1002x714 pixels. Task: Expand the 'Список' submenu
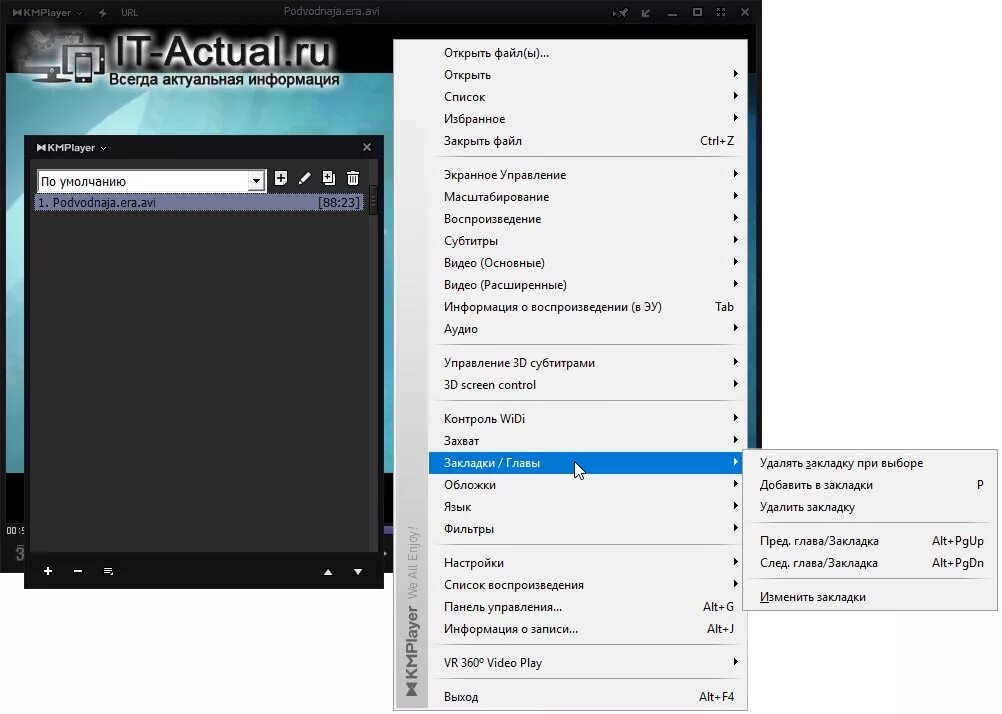(x=585, y=97)
